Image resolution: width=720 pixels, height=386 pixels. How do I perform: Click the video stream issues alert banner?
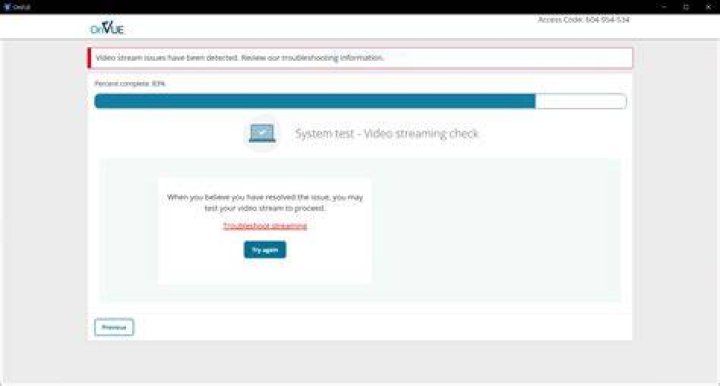pyautogui.click(x=360, y=58)
